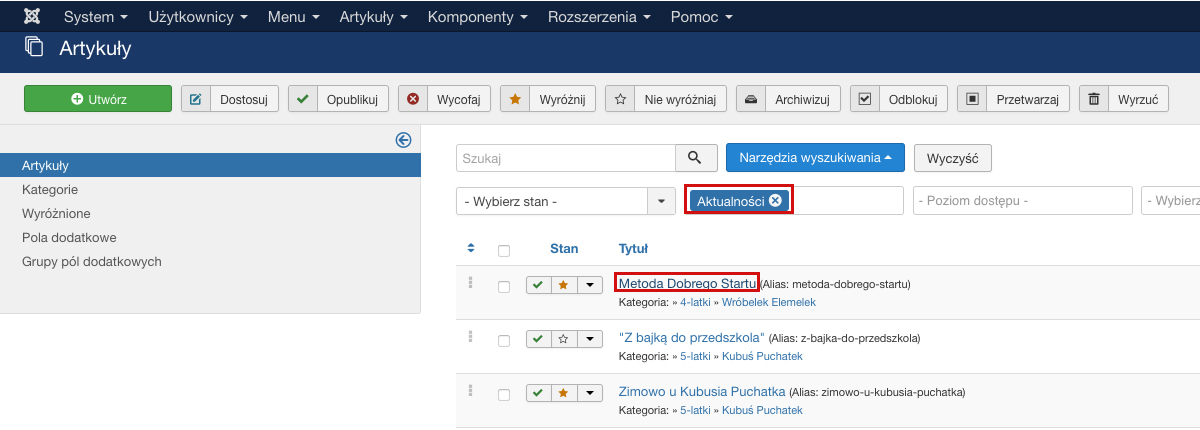Toggle published state for Metoda Dobrego Startu
The image size is (1200, 430).
538,285
